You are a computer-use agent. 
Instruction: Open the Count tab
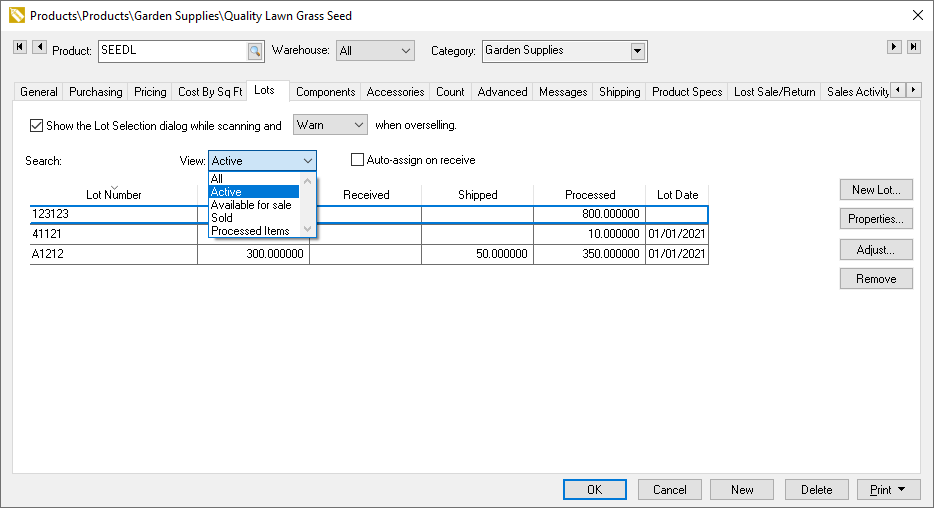click(x=450, y=92)
